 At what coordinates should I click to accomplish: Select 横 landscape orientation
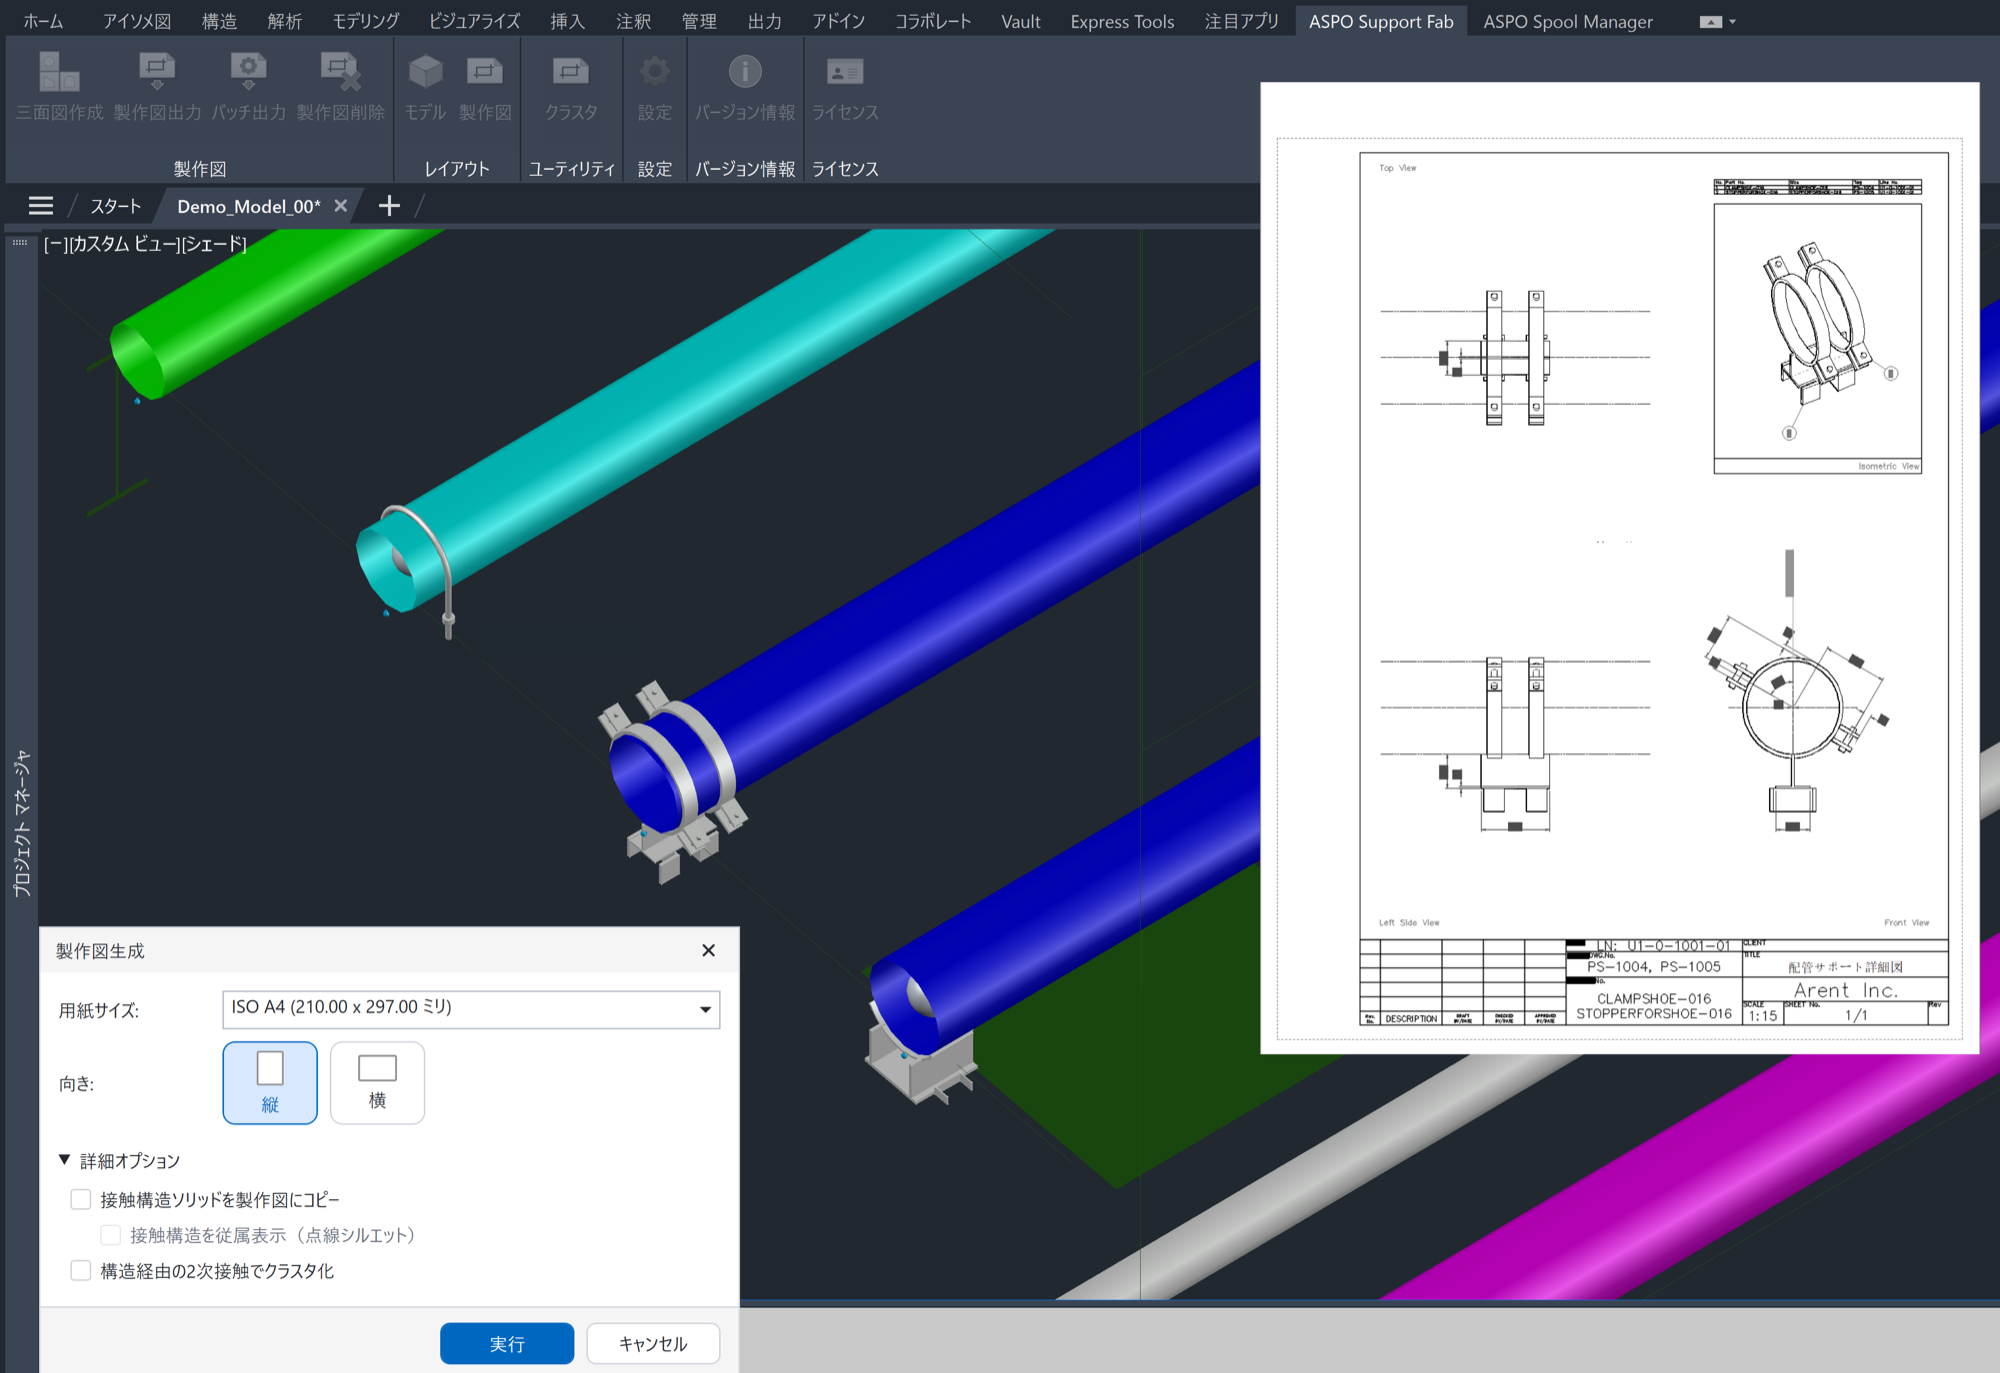tap(377, 1083)
